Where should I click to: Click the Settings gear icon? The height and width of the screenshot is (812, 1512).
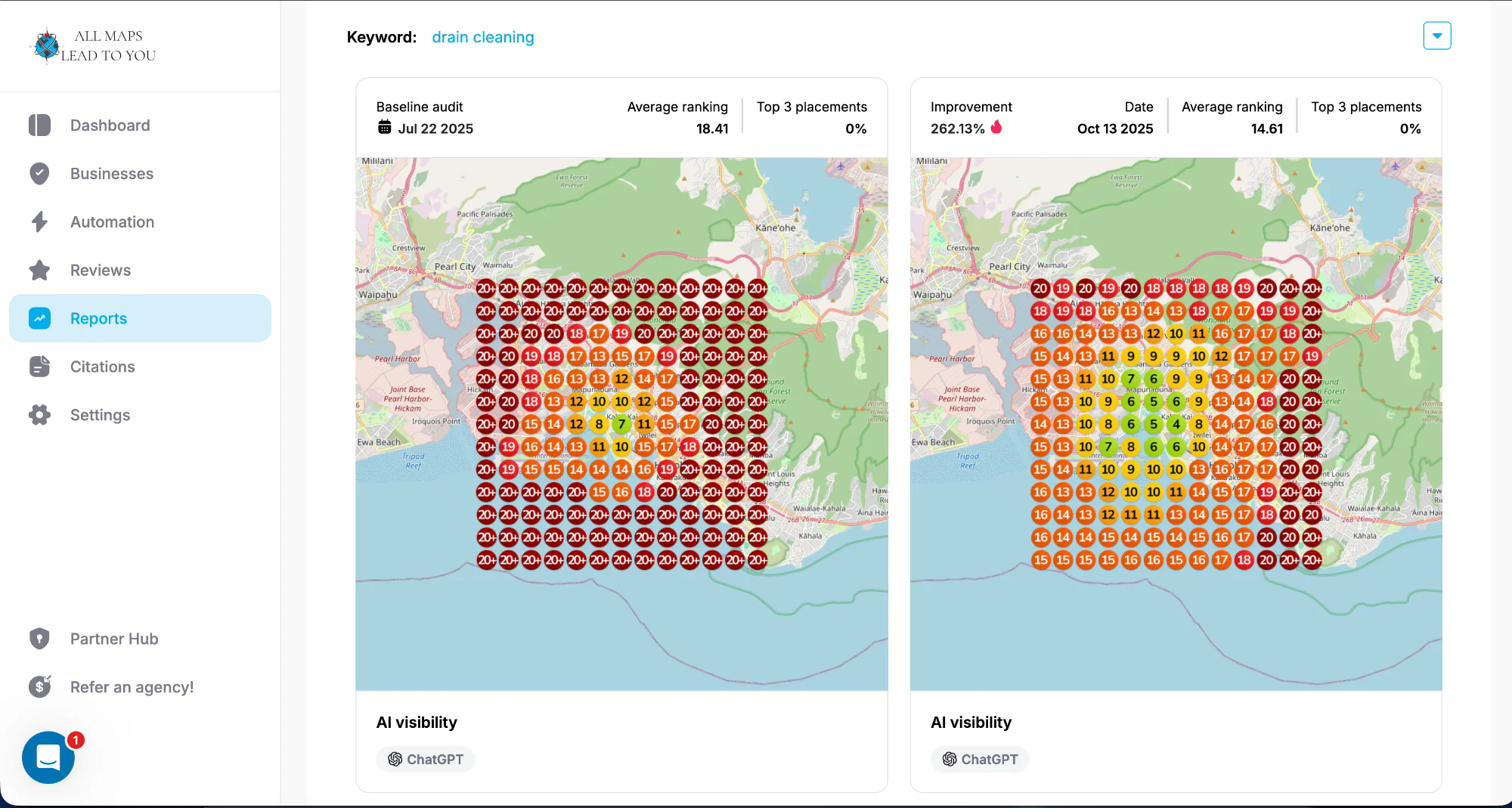pyautogui.click(x=39, y=415)
